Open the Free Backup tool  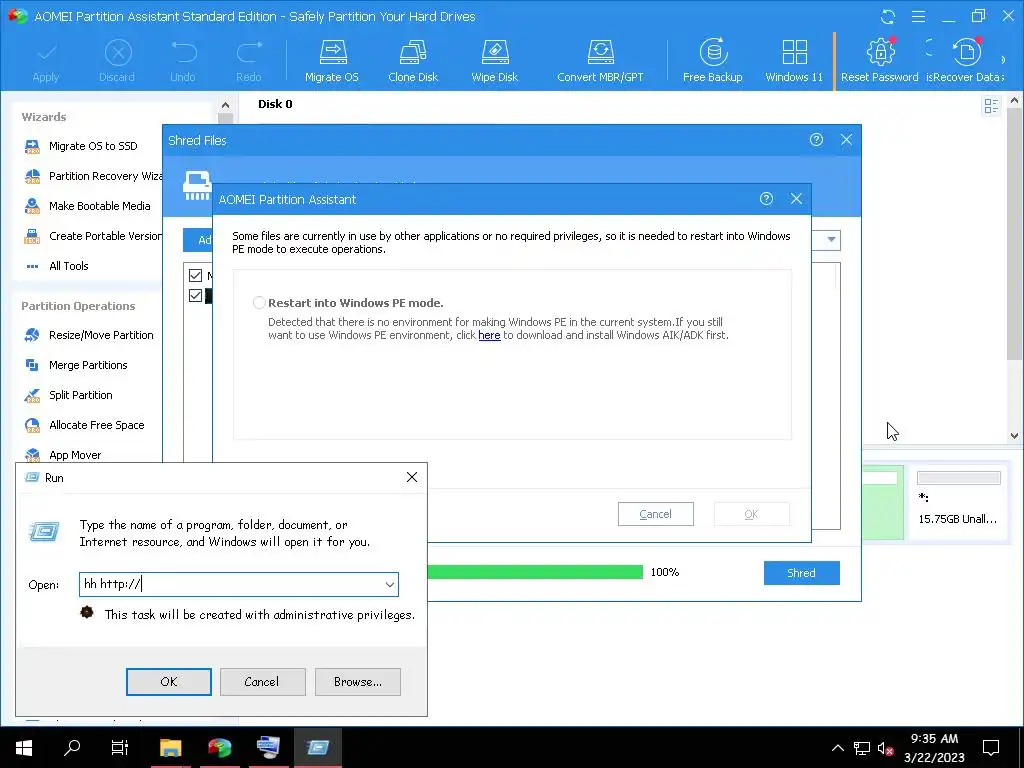712,61
